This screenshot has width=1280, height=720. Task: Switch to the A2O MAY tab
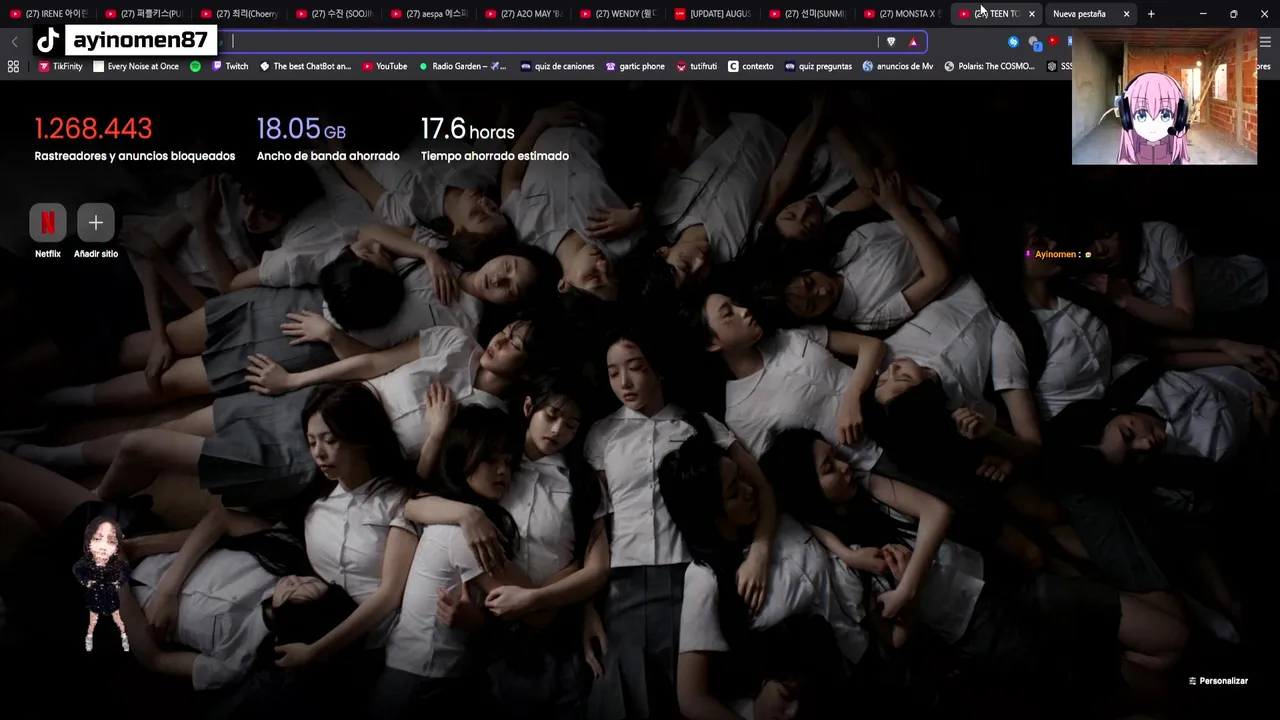525,14
